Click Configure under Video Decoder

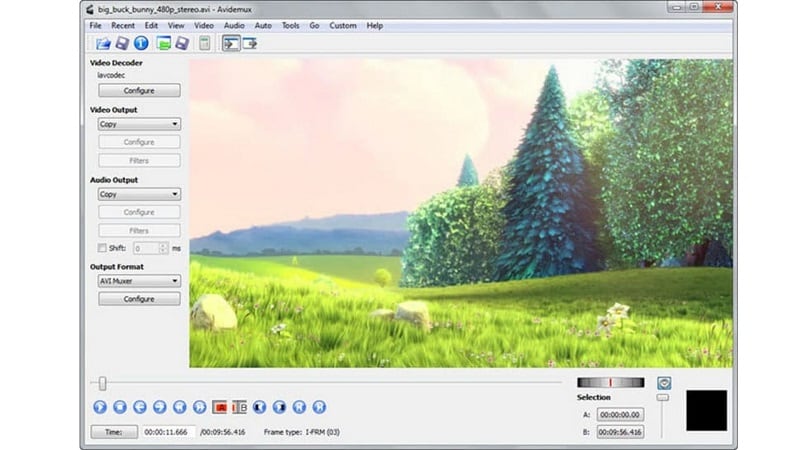click(x=139, y=90)
